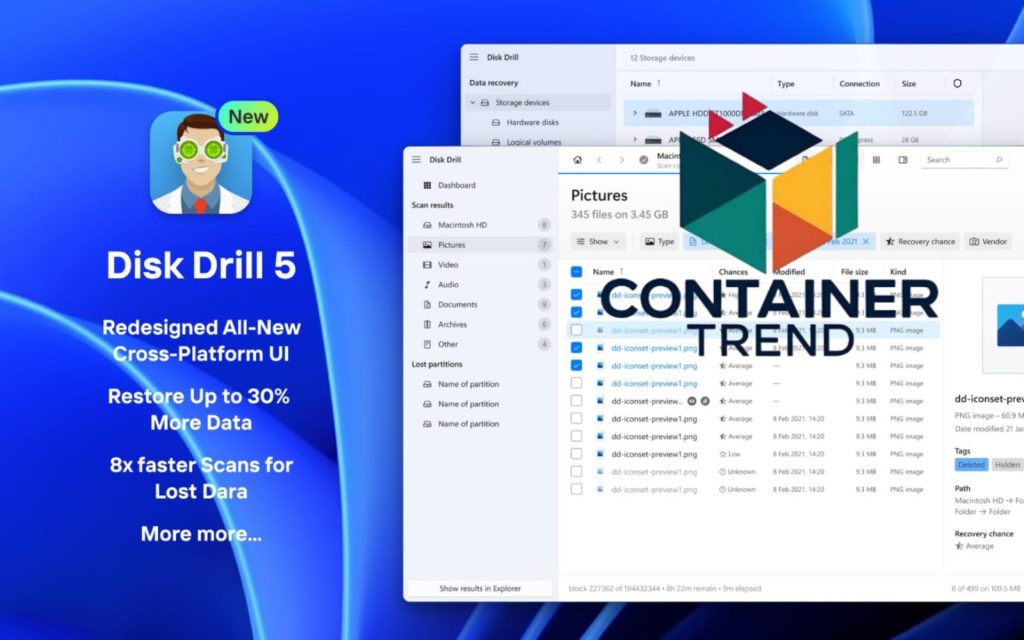
Task: Click the Kind column header
Action: coord(898,272)
